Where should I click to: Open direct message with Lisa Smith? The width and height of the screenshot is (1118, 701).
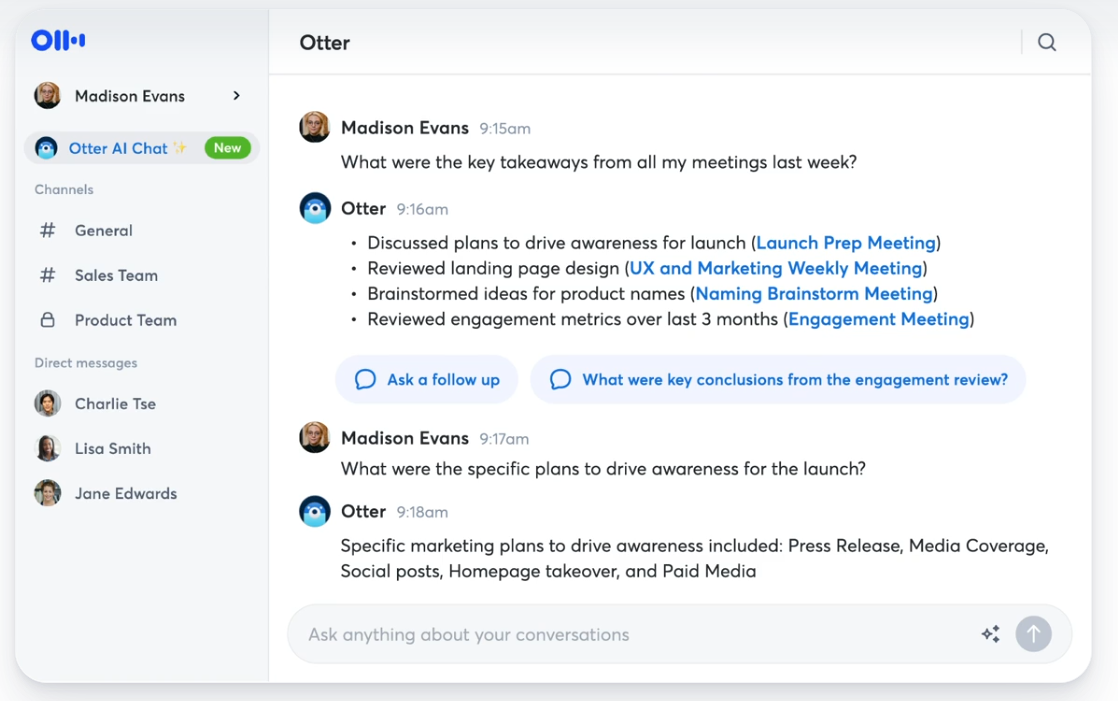pos(113,449)
